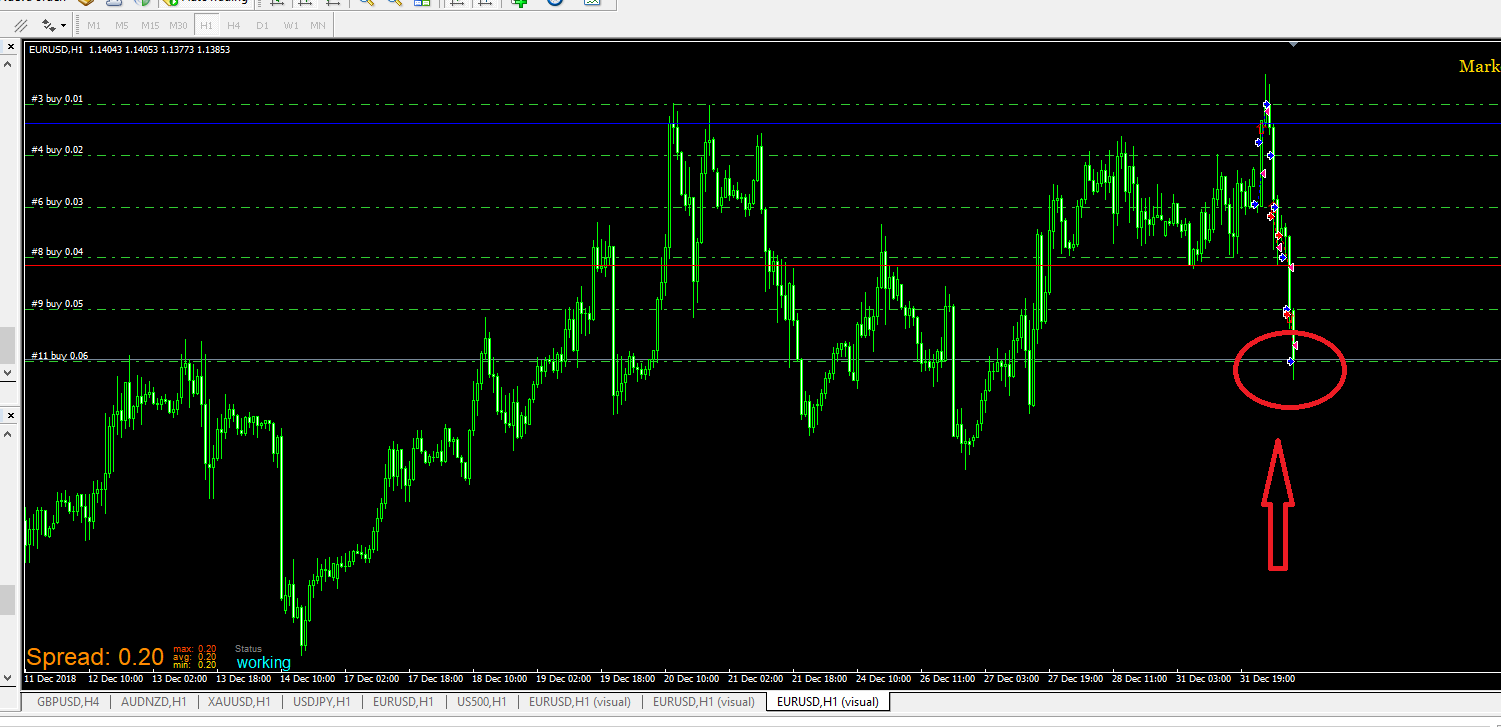The image size is (1501, 727).
Task: Open the AUDNZD,H1 chart tab
Action: pyautogui.click(x=153, y=702)
